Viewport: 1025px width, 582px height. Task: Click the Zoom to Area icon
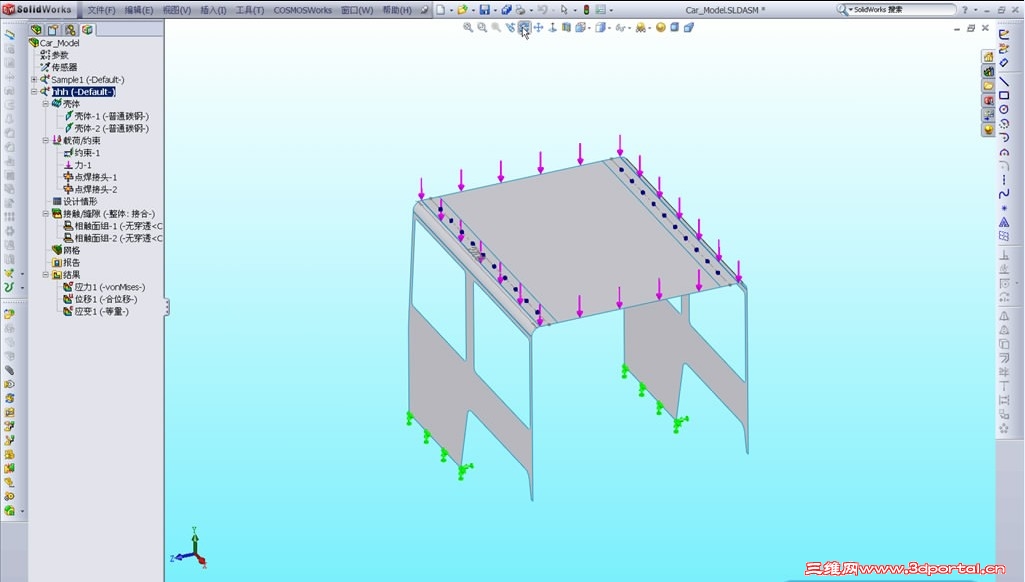482,27
